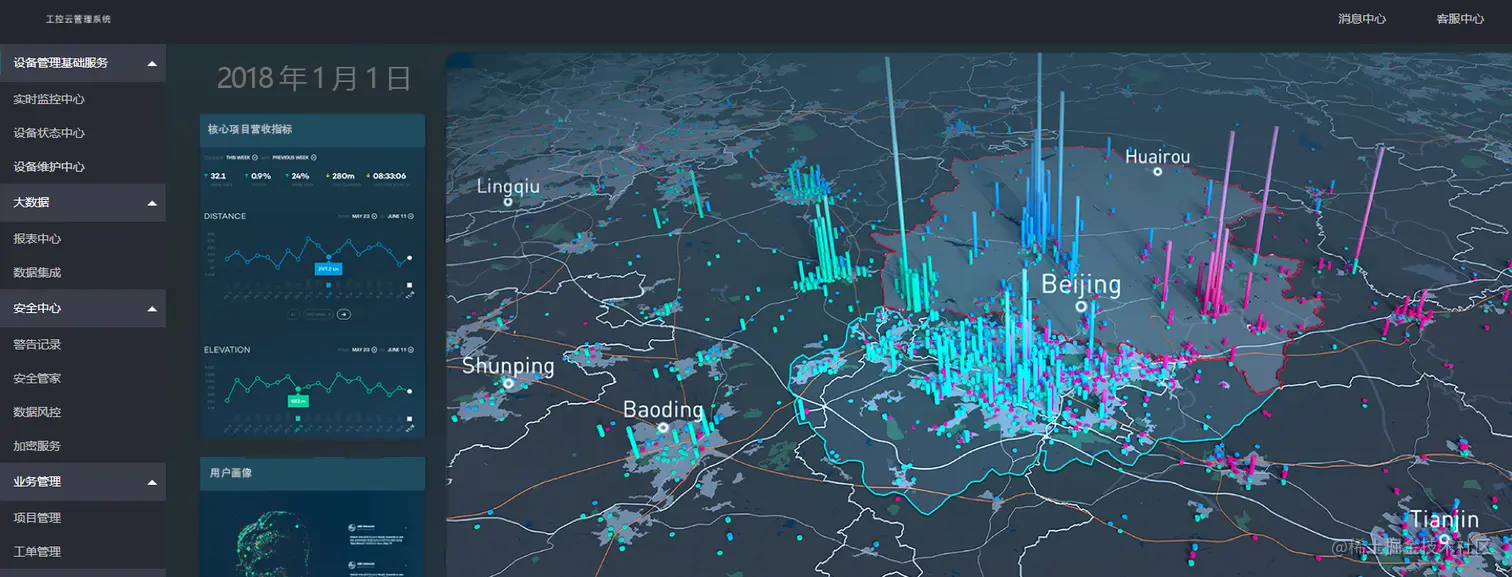Open 设备状态中心 in the sidebar
This screenshot has width=1512, height=577.
point(49,133)
